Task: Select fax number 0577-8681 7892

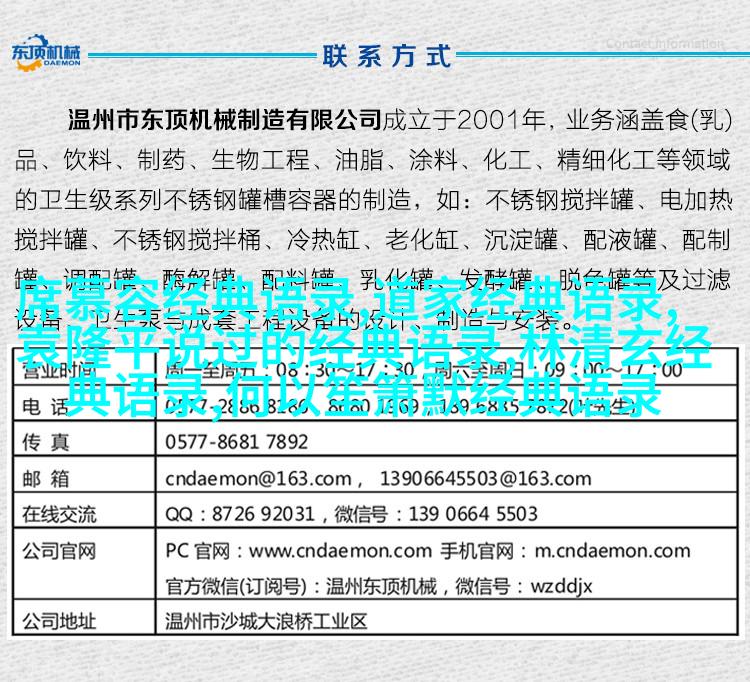Action: point(236,442)
